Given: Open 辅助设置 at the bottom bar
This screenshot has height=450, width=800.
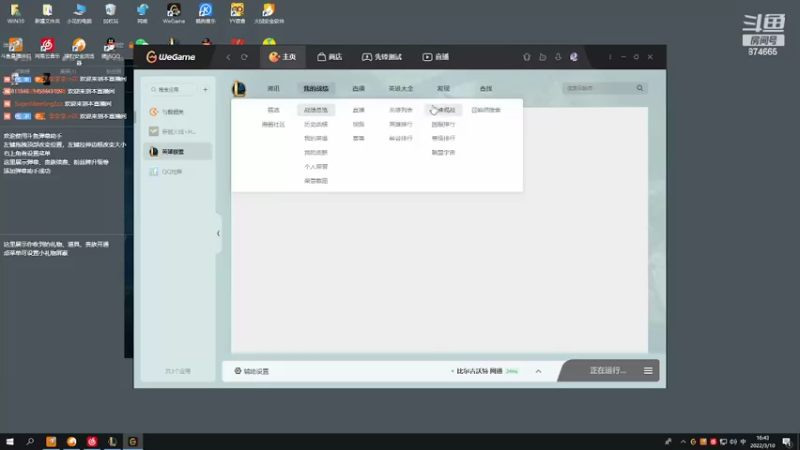Looking at the screenshot, I should click(x=252, y=371).
